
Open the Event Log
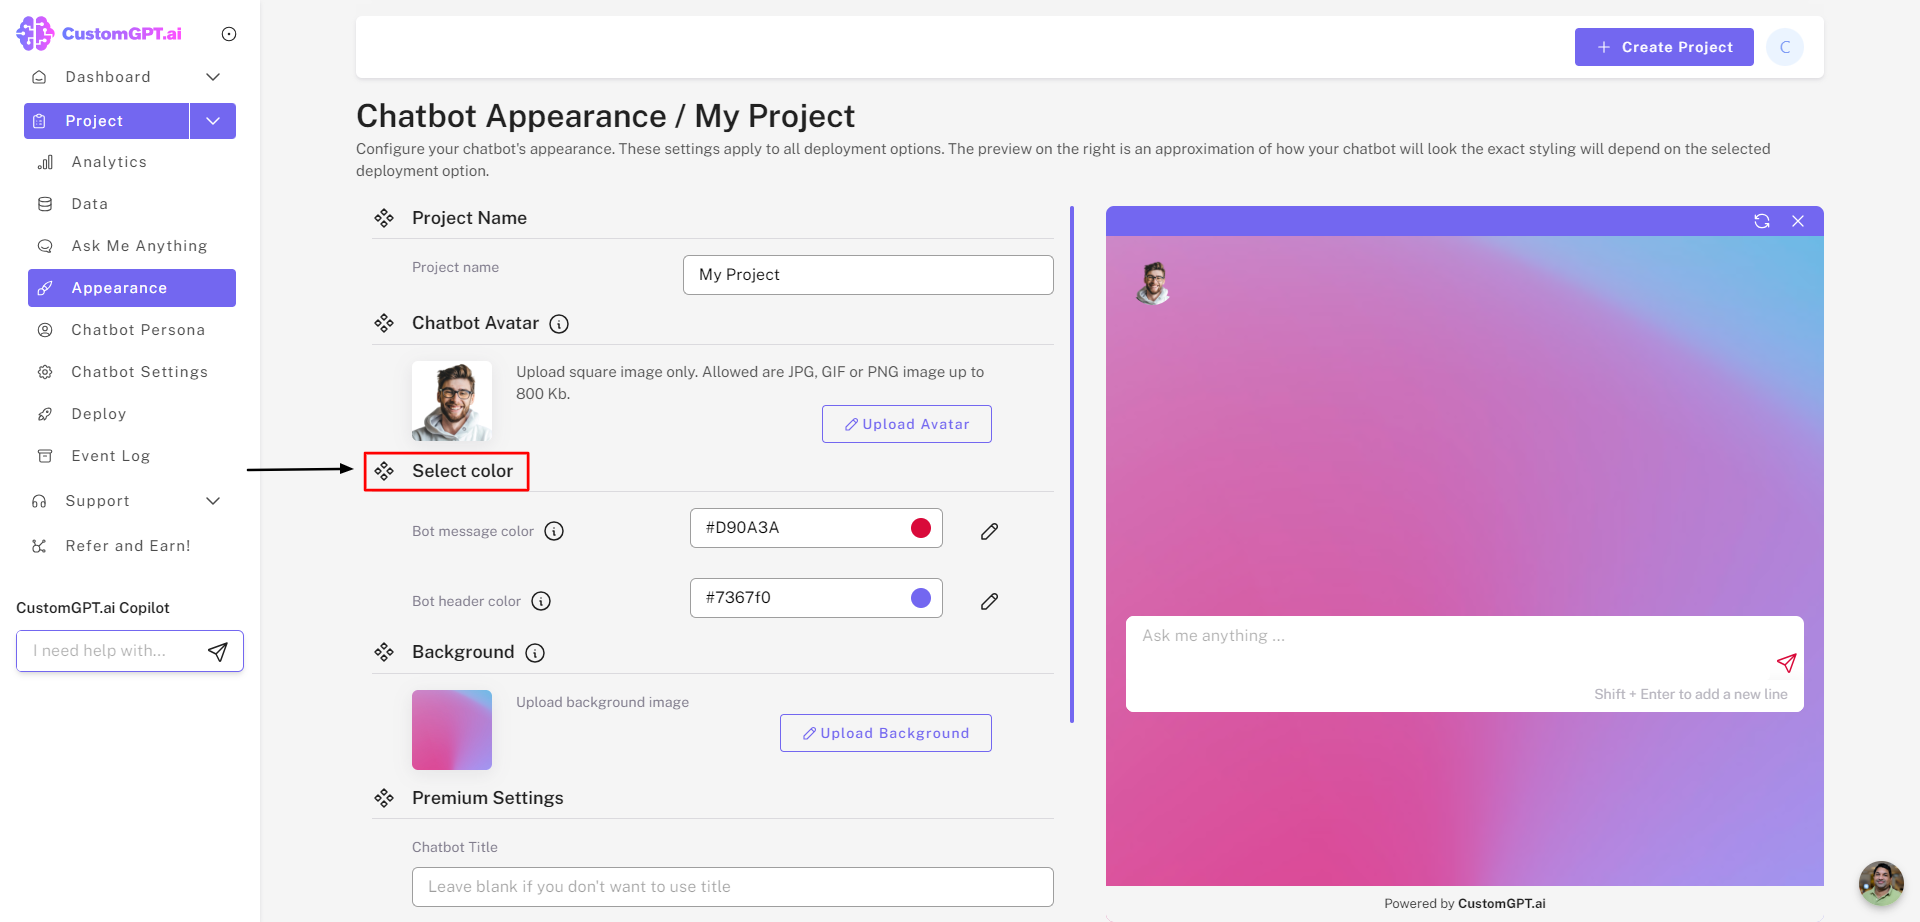(x=111, y=456)
